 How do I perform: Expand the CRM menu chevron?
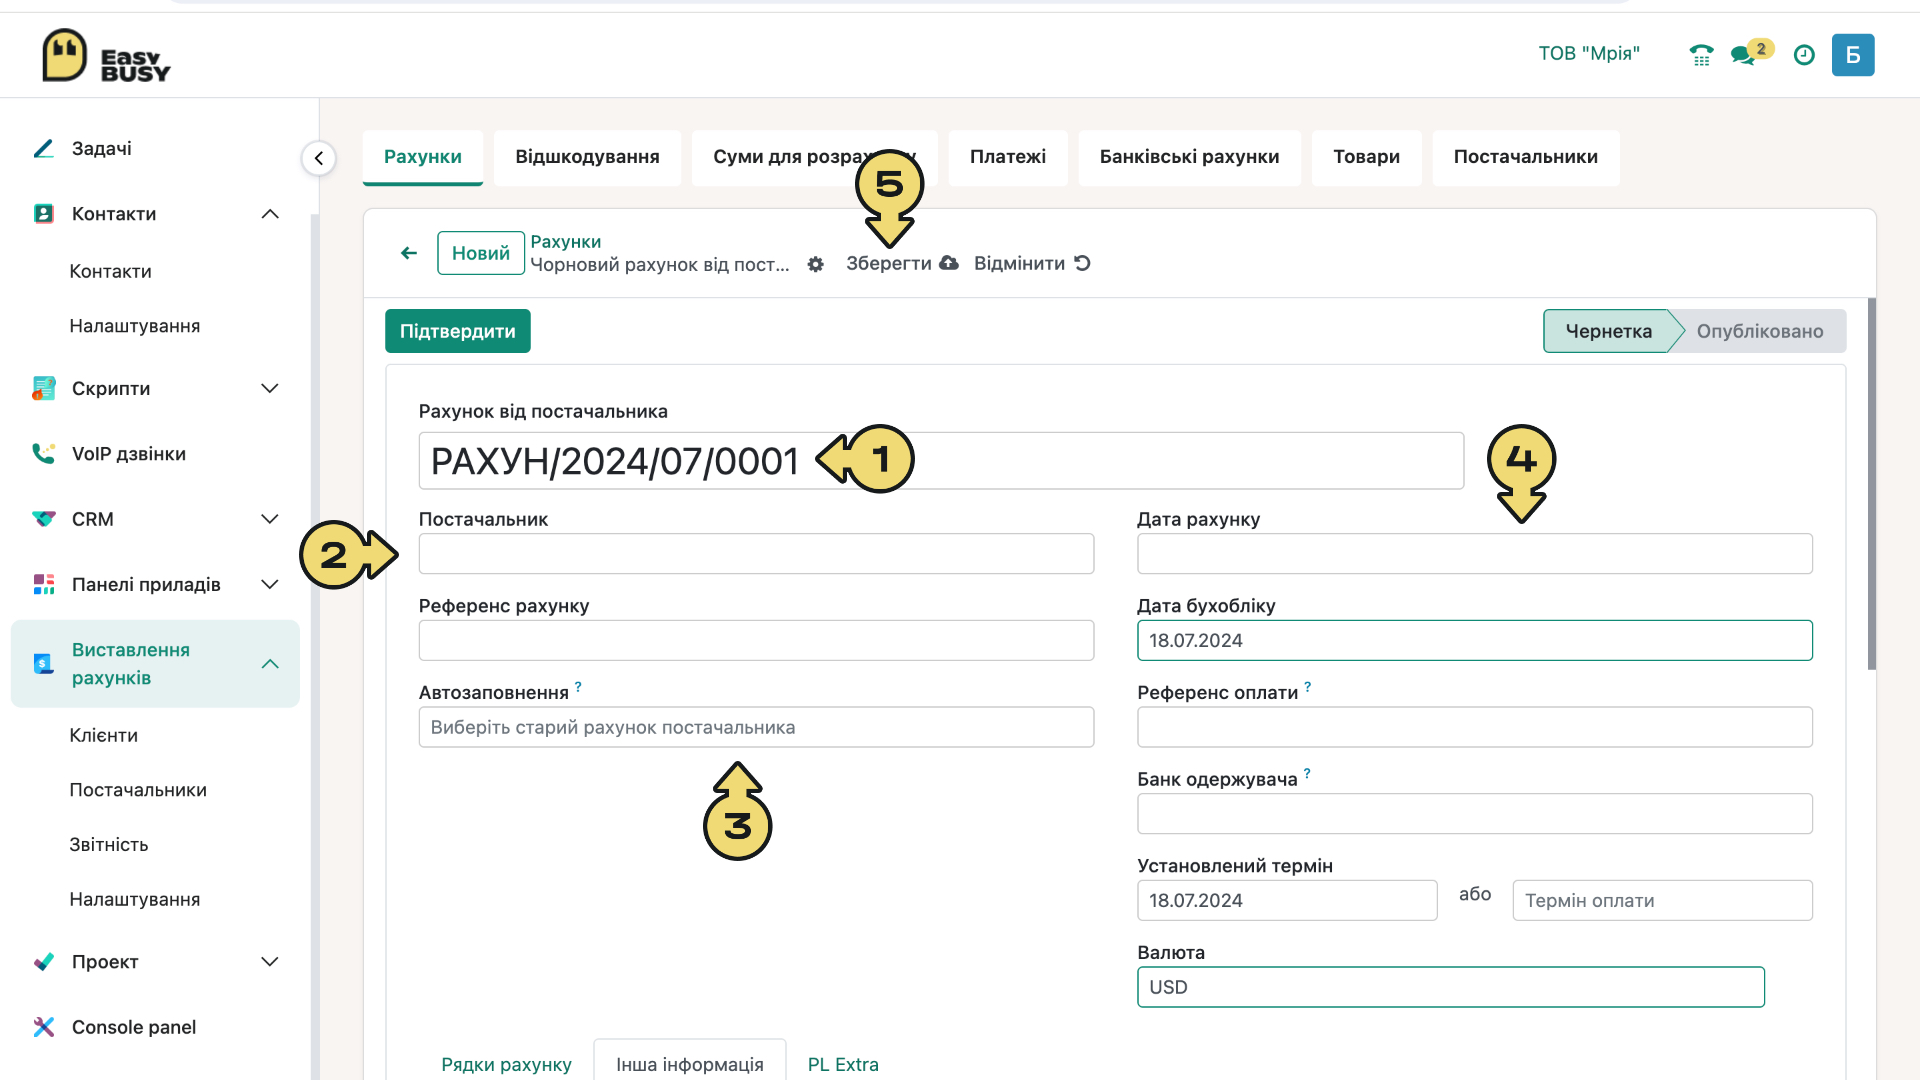point(270,519)
